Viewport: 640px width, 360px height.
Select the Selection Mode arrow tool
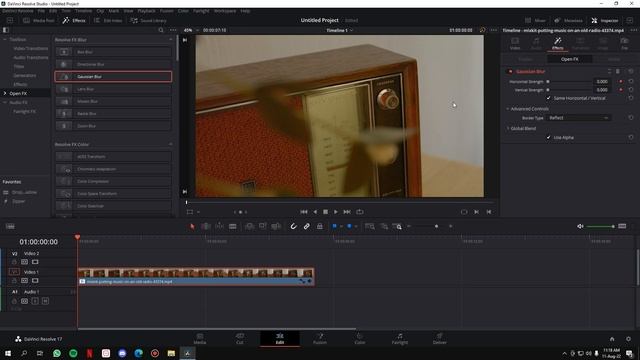(x=192, y=226)
